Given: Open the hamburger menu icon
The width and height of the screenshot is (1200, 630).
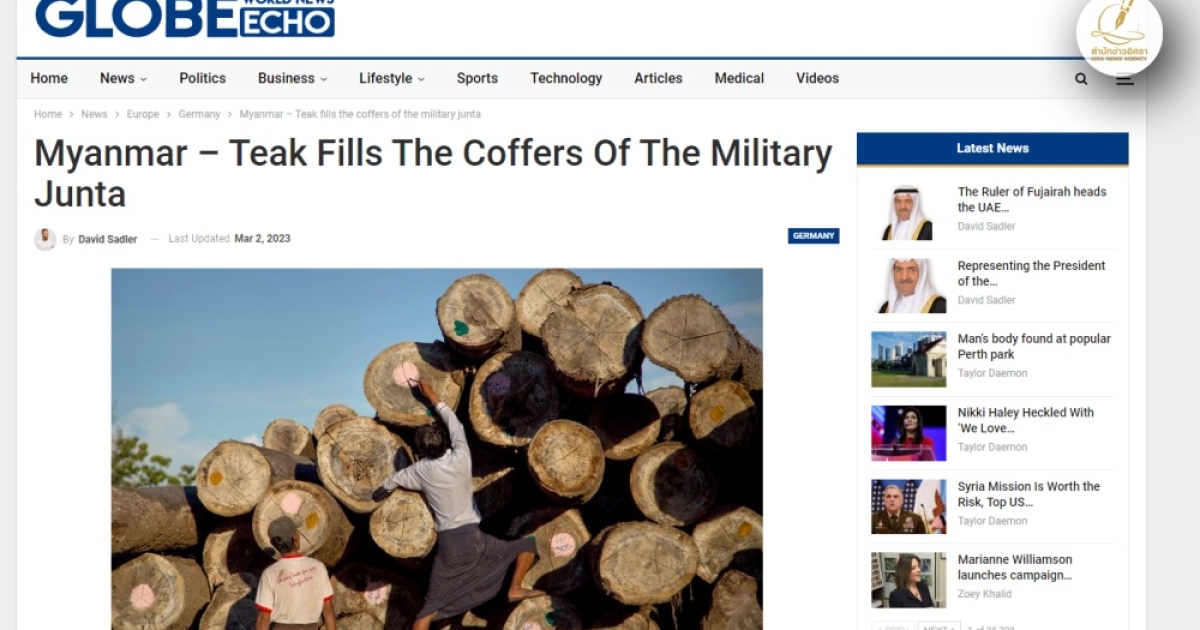Looking at the screenshot, I should click(x=1125, y=80).
